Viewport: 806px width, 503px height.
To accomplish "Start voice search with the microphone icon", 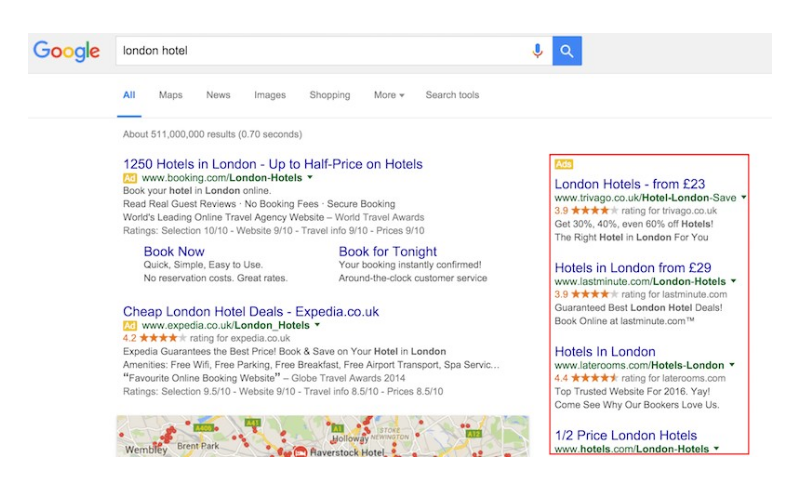I will point(538,51).
